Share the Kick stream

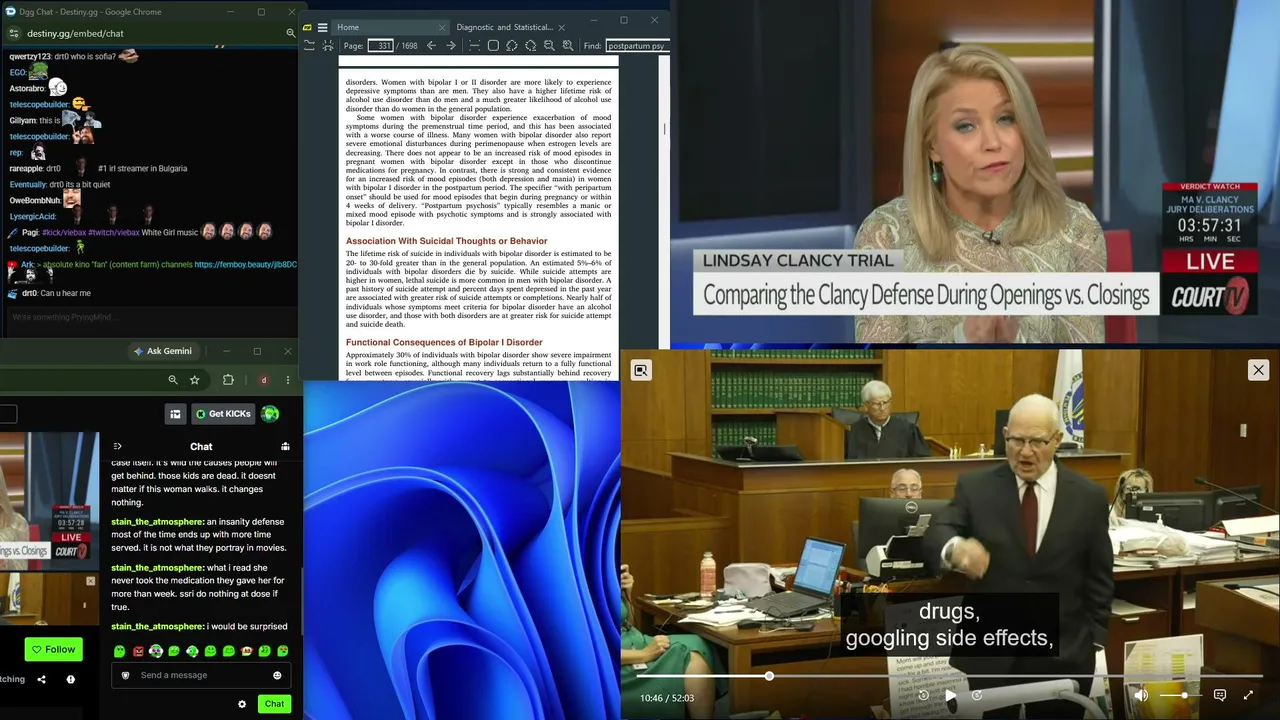click(x=41, y=679)
